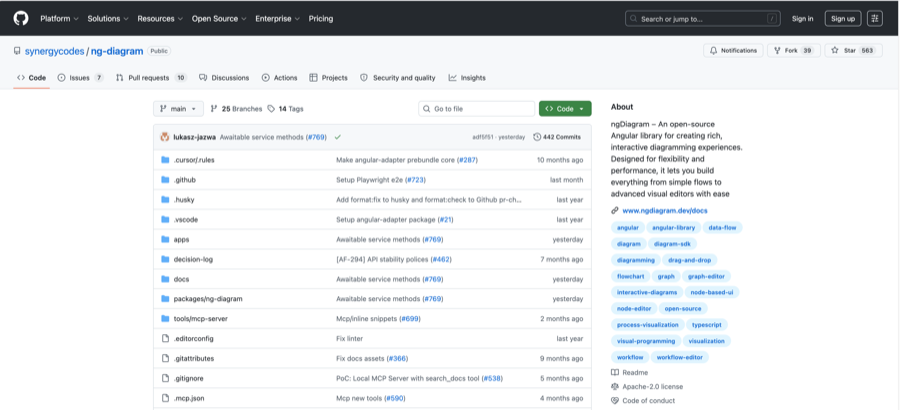
Task: Click the lukasz-jazwa avatar image
Action: pos(165,137)
